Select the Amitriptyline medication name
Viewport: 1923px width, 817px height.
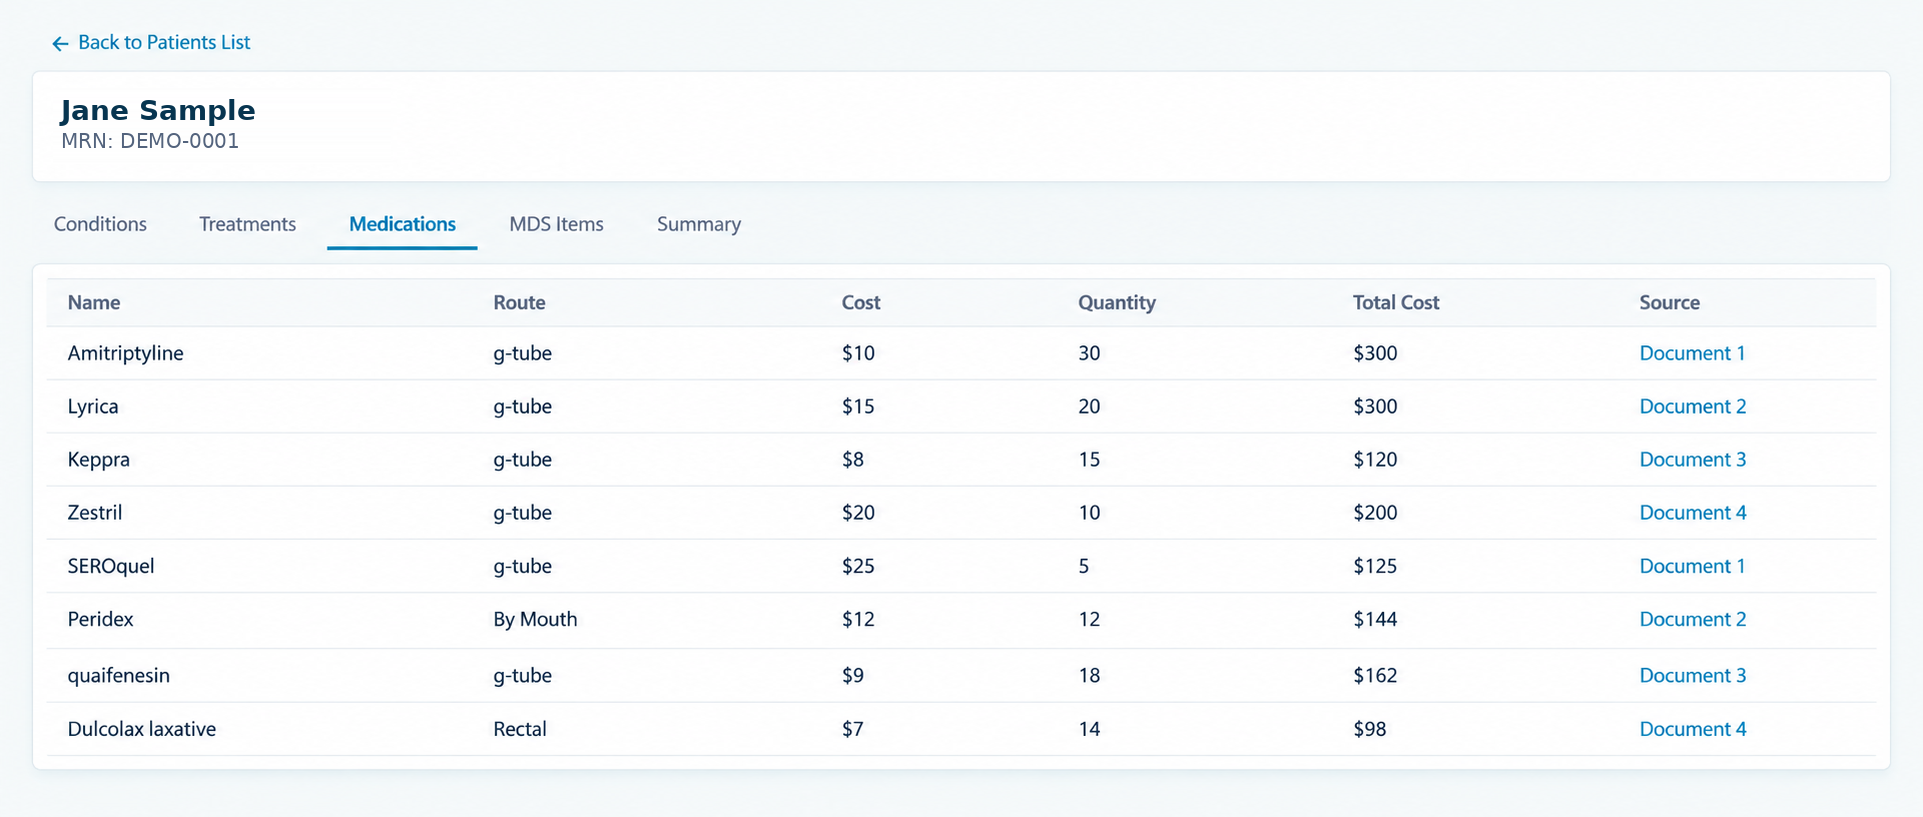point(125,353)
